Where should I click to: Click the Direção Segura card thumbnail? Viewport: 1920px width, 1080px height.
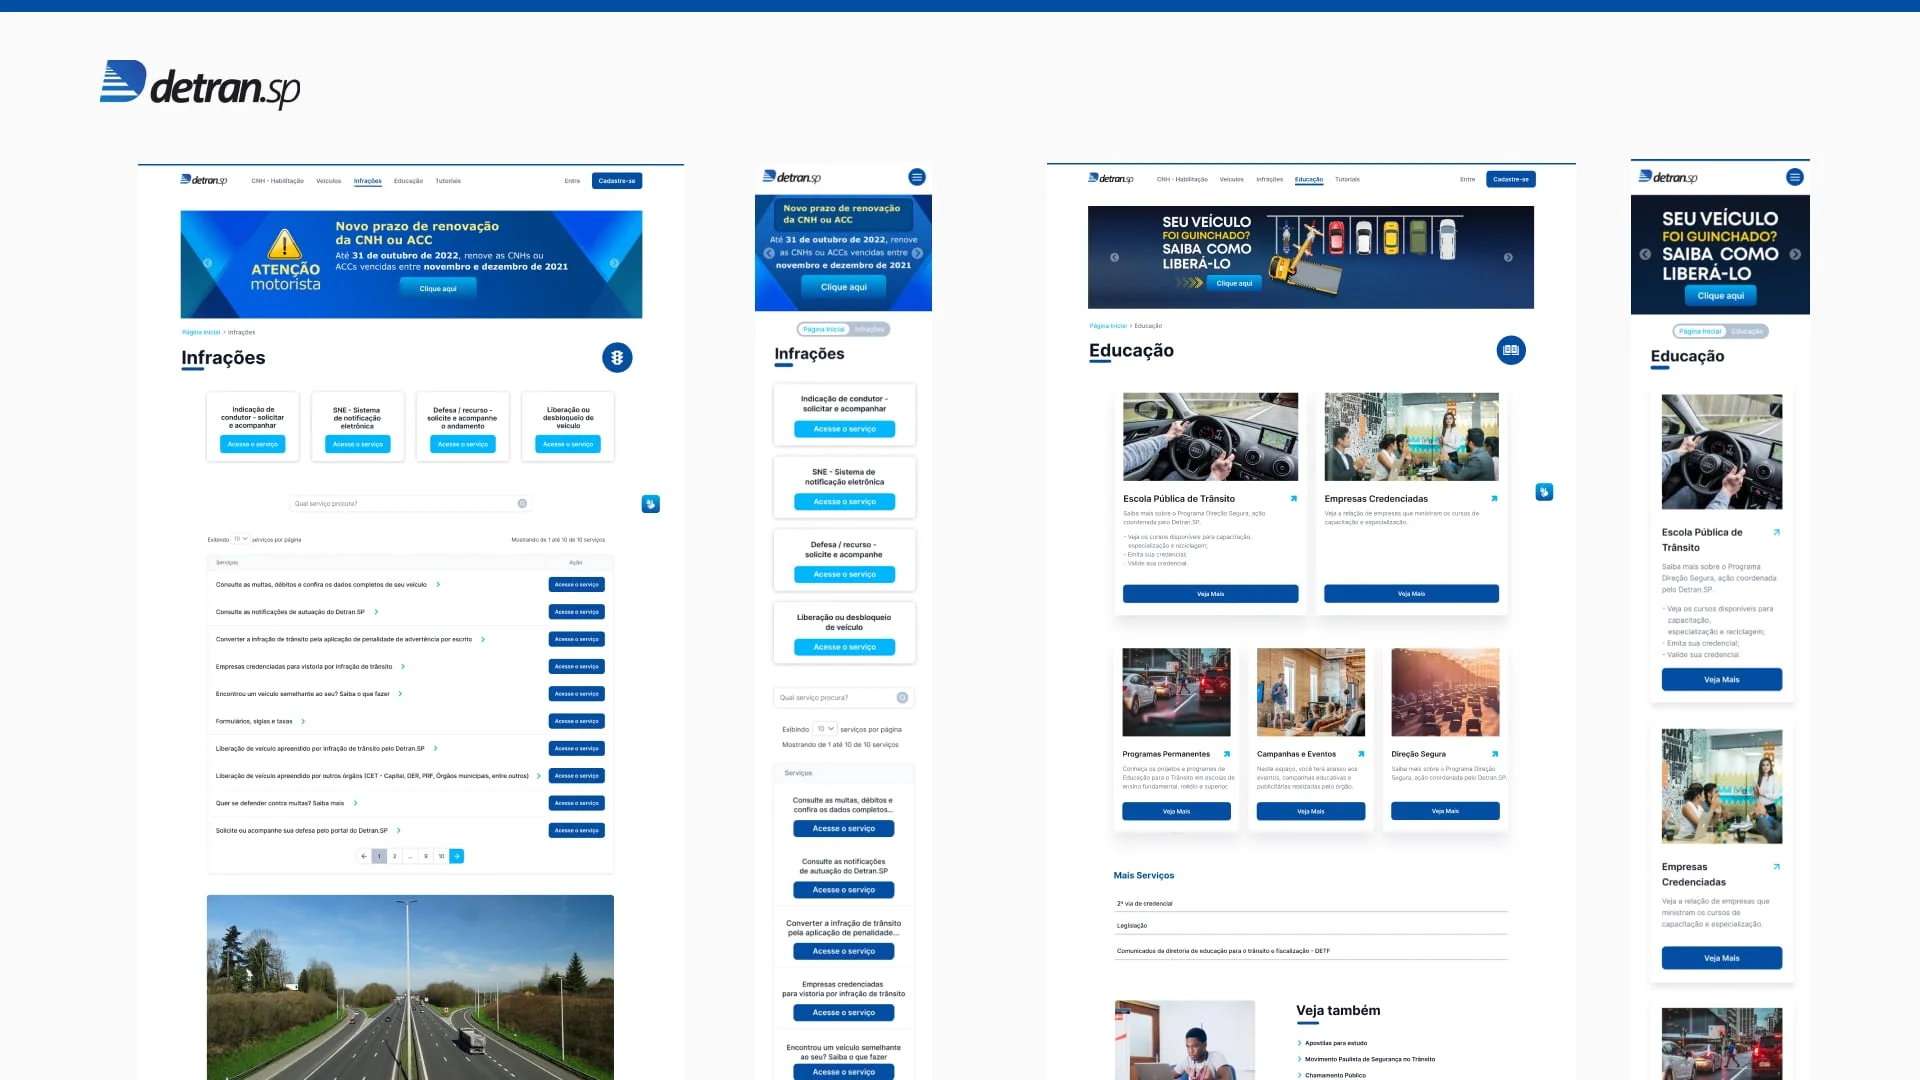point(1444,692)
